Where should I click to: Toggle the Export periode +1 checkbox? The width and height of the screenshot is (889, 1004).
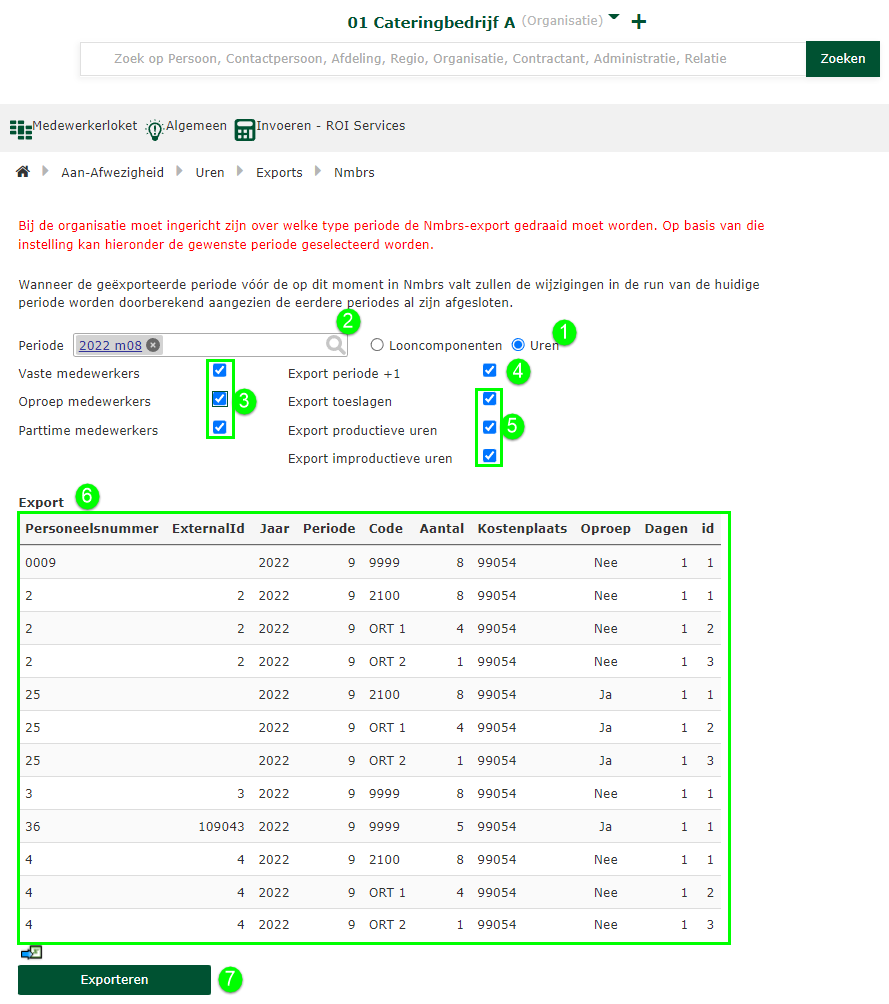click(489, 370)
